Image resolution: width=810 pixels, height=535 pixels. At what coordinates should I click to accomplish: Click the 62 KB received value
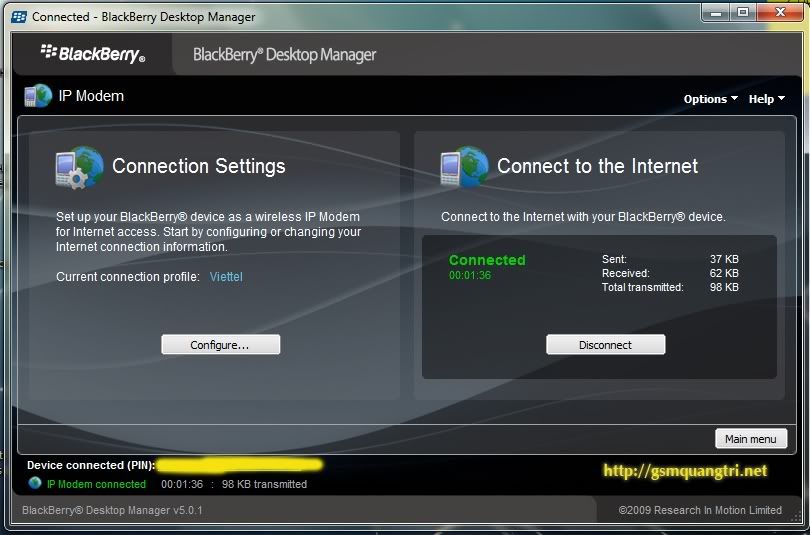(x=724, y=273)
